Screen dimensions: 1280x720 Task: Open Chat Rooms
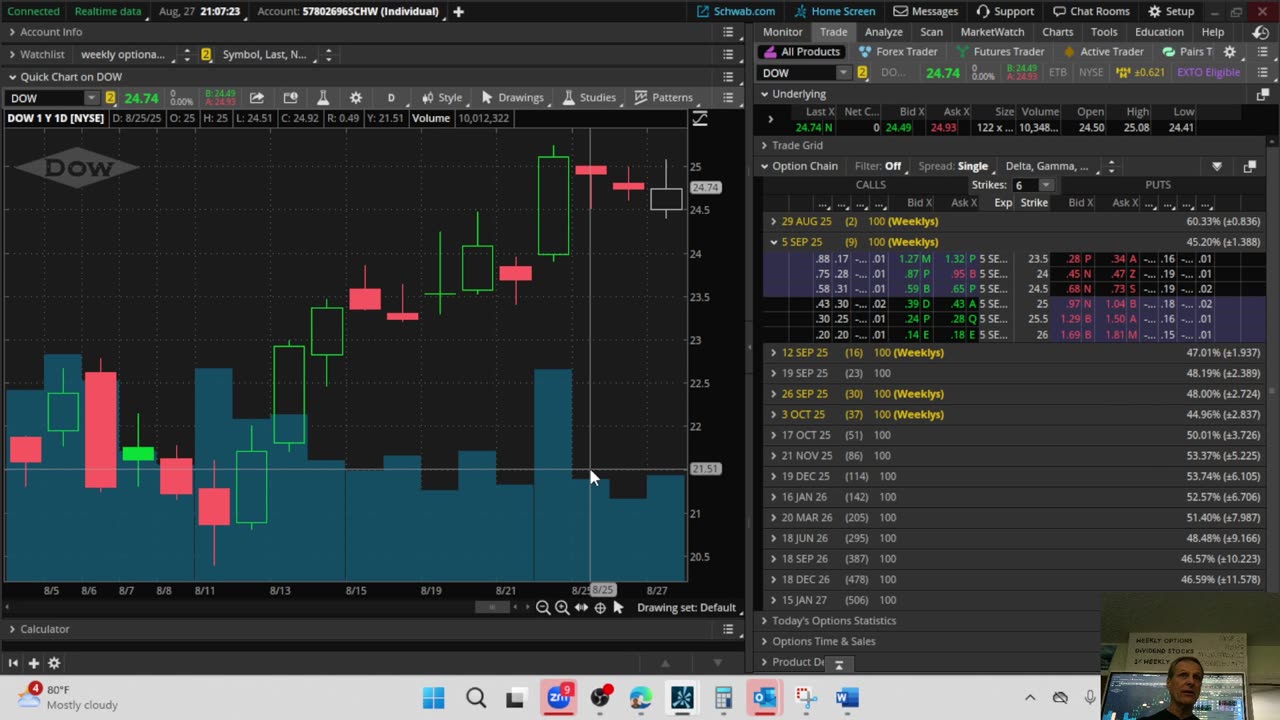[x=1093, y=11]
